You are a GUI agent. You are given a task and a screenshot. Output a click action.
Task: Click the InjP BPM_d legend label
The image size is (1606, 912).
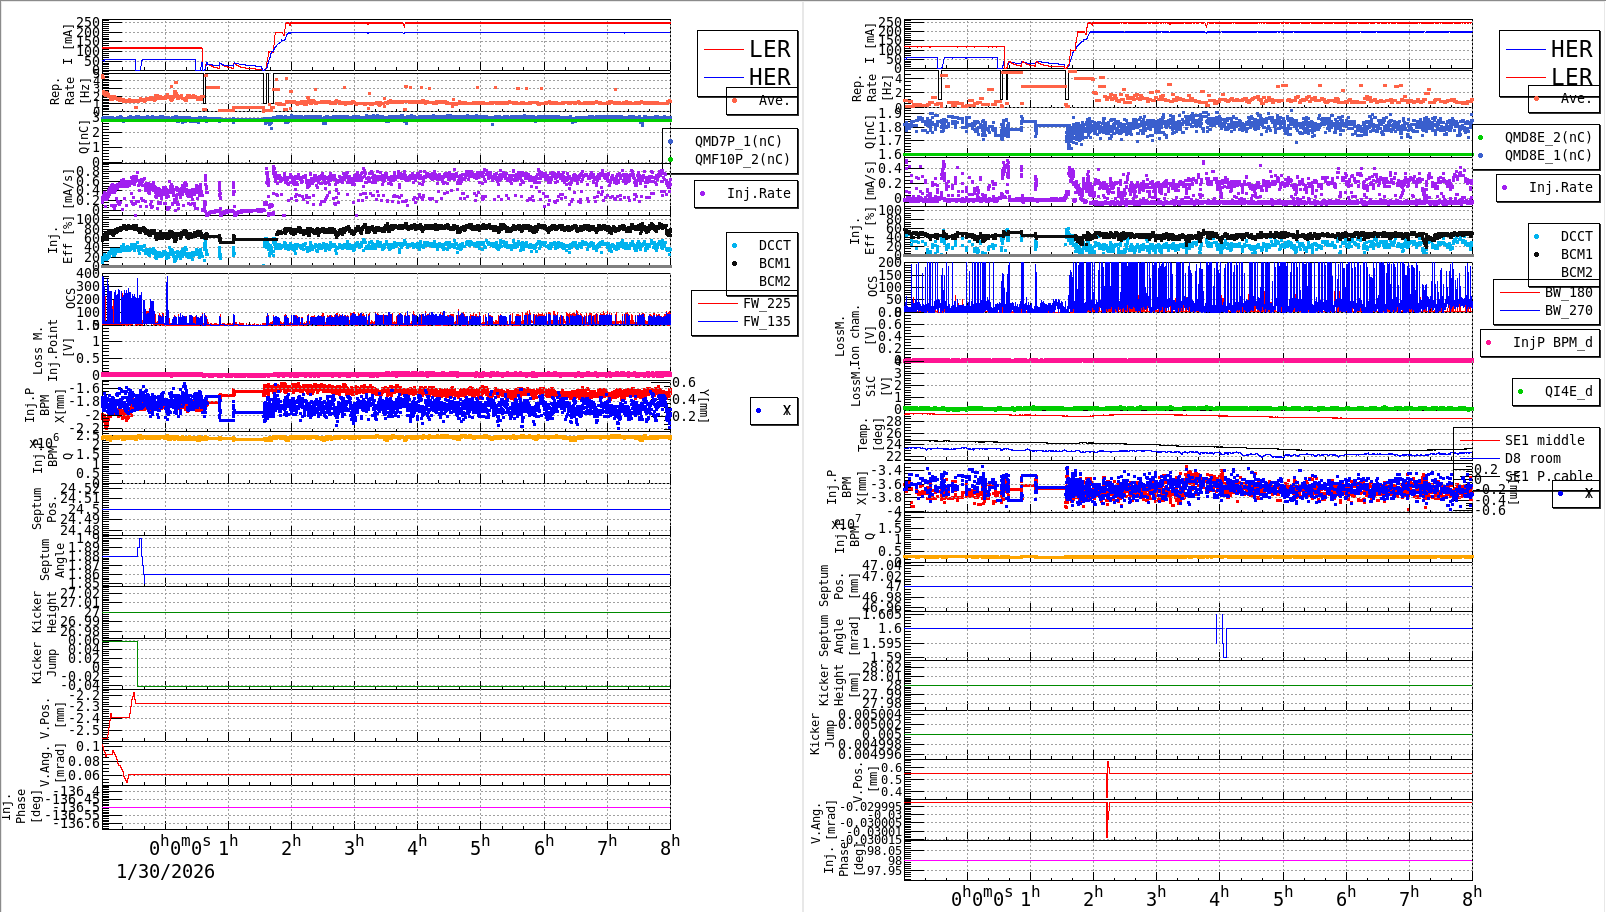(x=1553, y=342)
